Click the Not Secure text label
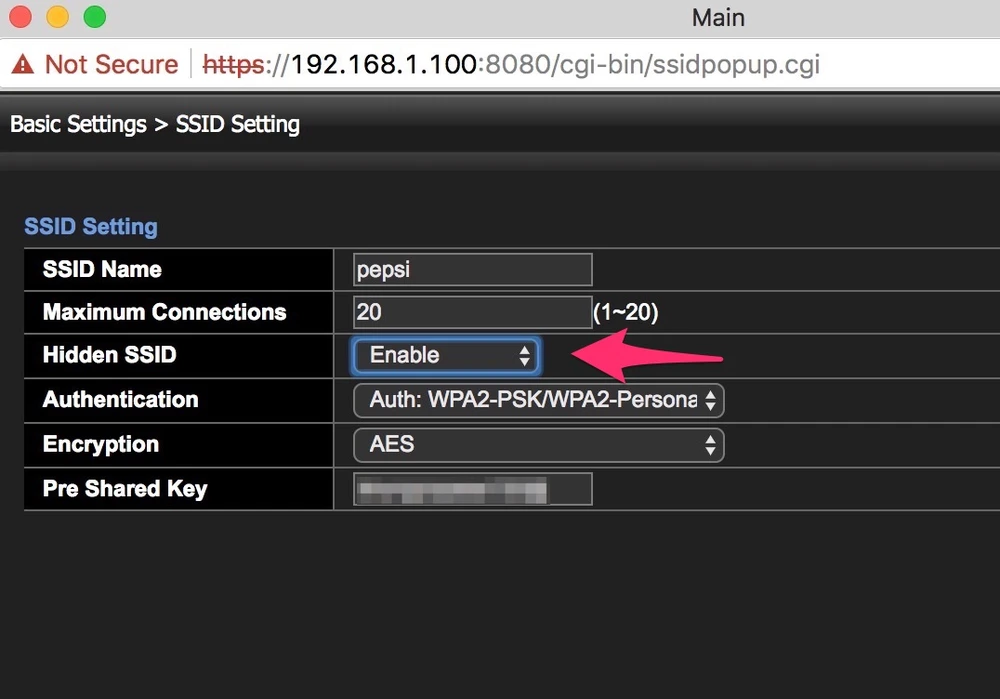The width and height of the screenshot is (1000, 699). coord(111,65)
